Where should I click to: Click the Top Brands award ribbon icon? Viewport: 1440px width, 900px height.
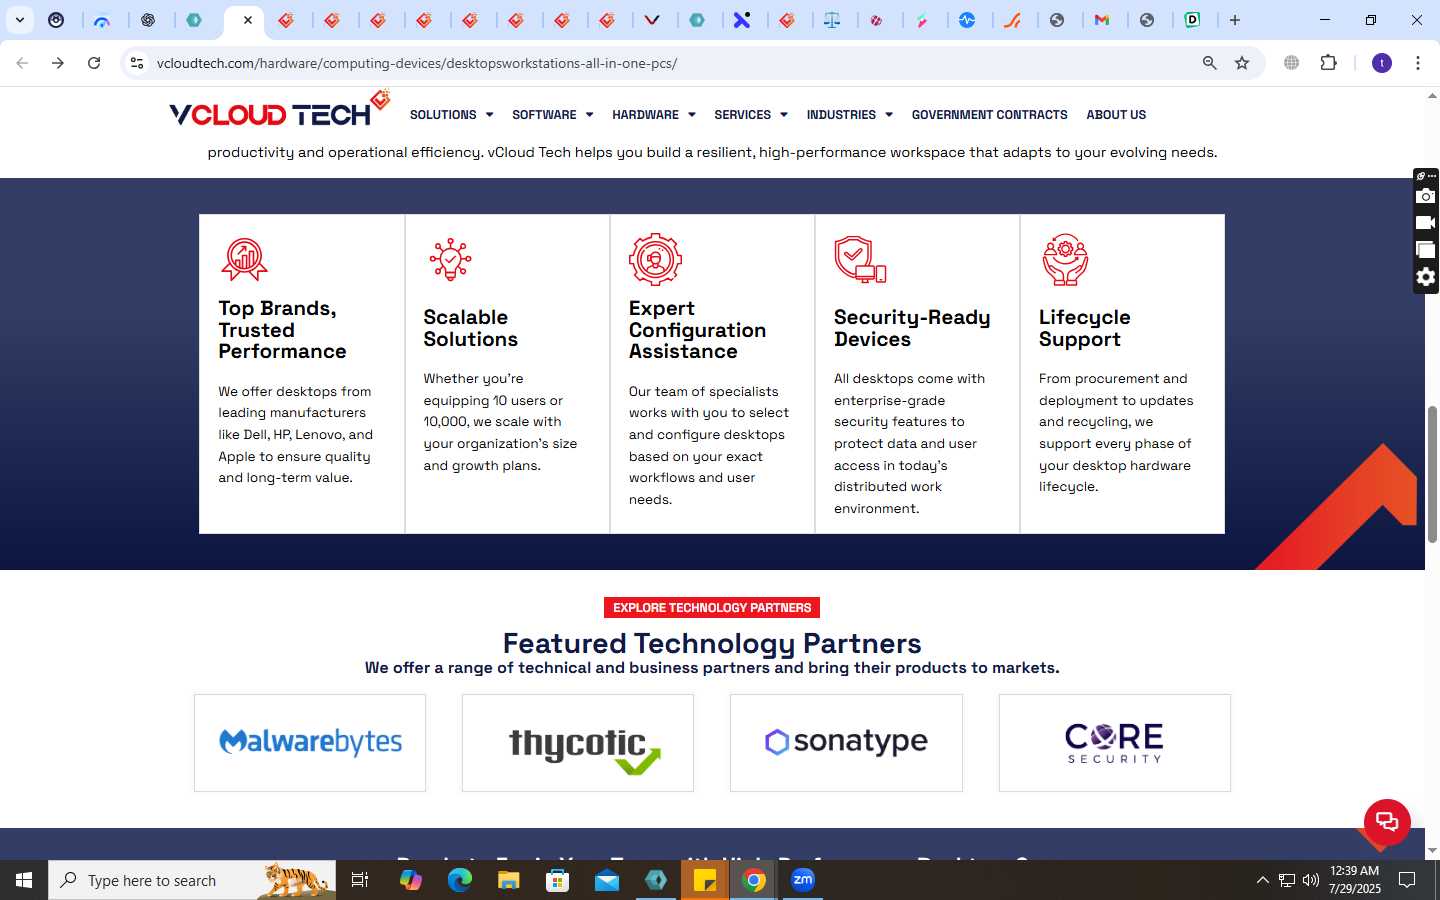coord(244,260)
